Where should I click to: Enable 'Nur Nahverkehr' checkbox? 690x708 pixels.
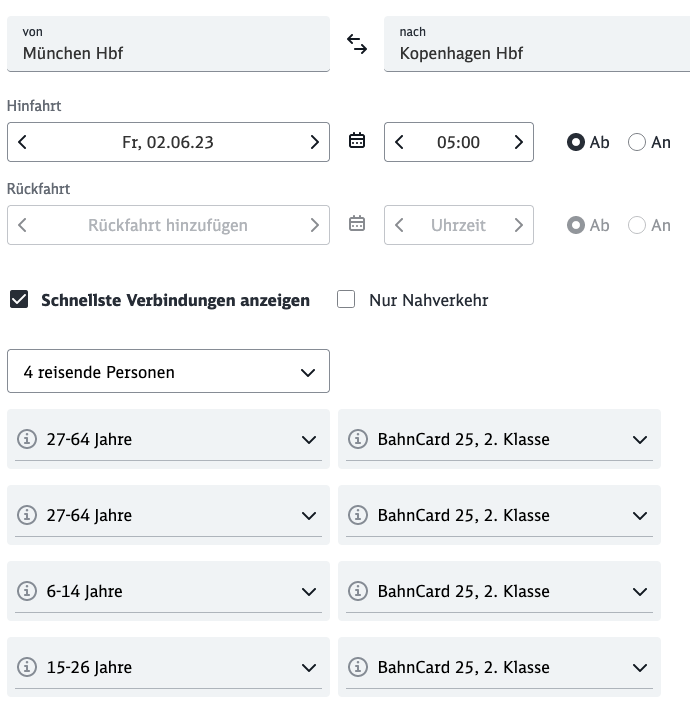click(347, 299)
